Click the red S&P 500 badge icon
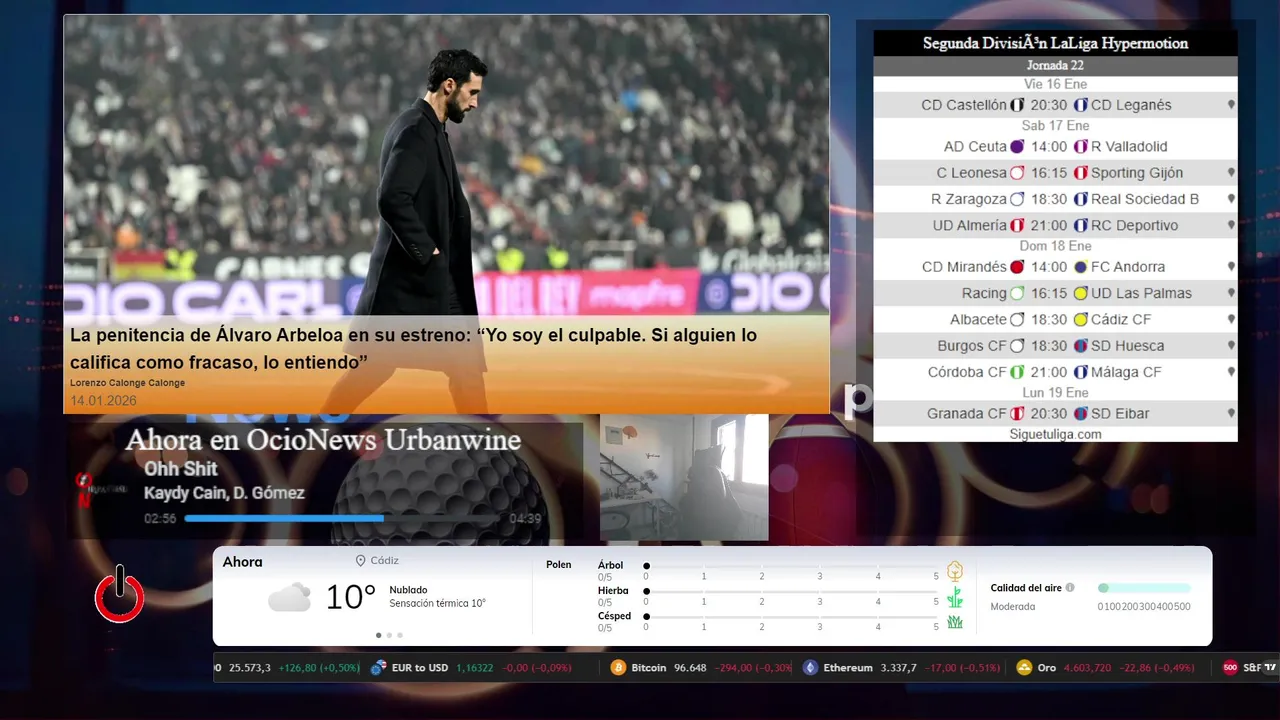The image size is (1280, 720). click(1230, 668)
